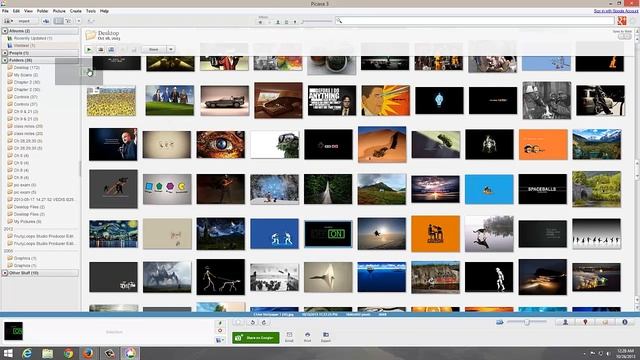Open the View menu
Image resolution: width=640 pixels, height=360 pixels.
click(x=28, y=11)
